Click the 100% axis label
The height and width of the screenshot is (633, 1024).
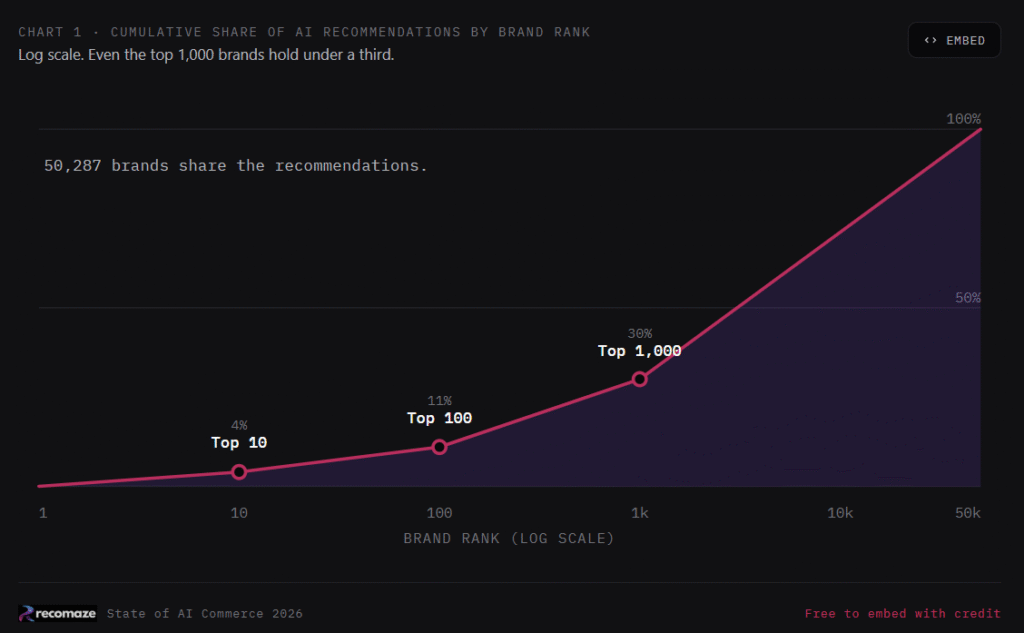click(963, 119)
